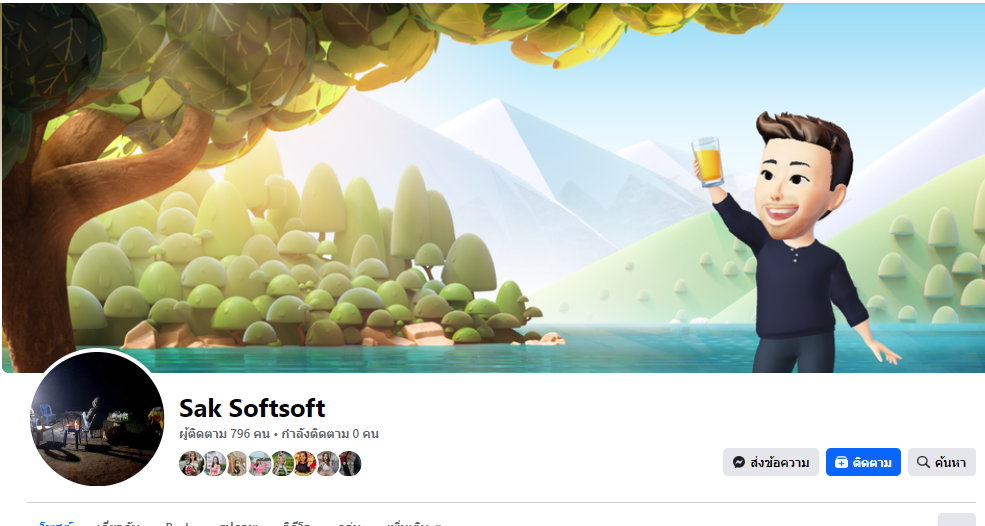The height and width of the screenshot is (526, 985).
Task: Click the follow icon beside ติดตาม
Action: [x=841, y=462]
